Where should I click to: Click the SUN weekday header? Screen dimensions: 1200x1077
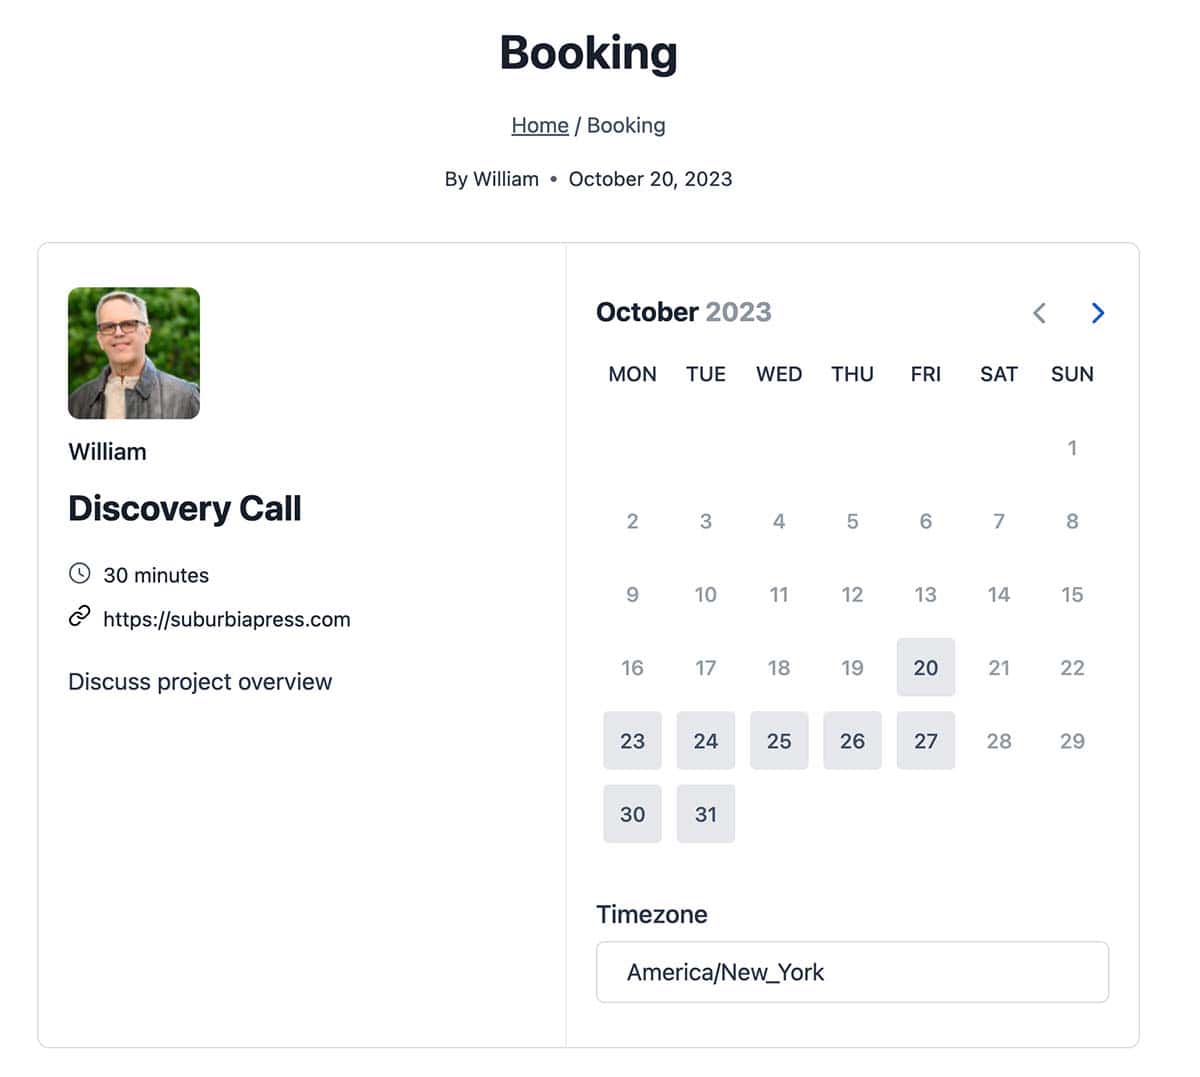[x=1072, y=374]
